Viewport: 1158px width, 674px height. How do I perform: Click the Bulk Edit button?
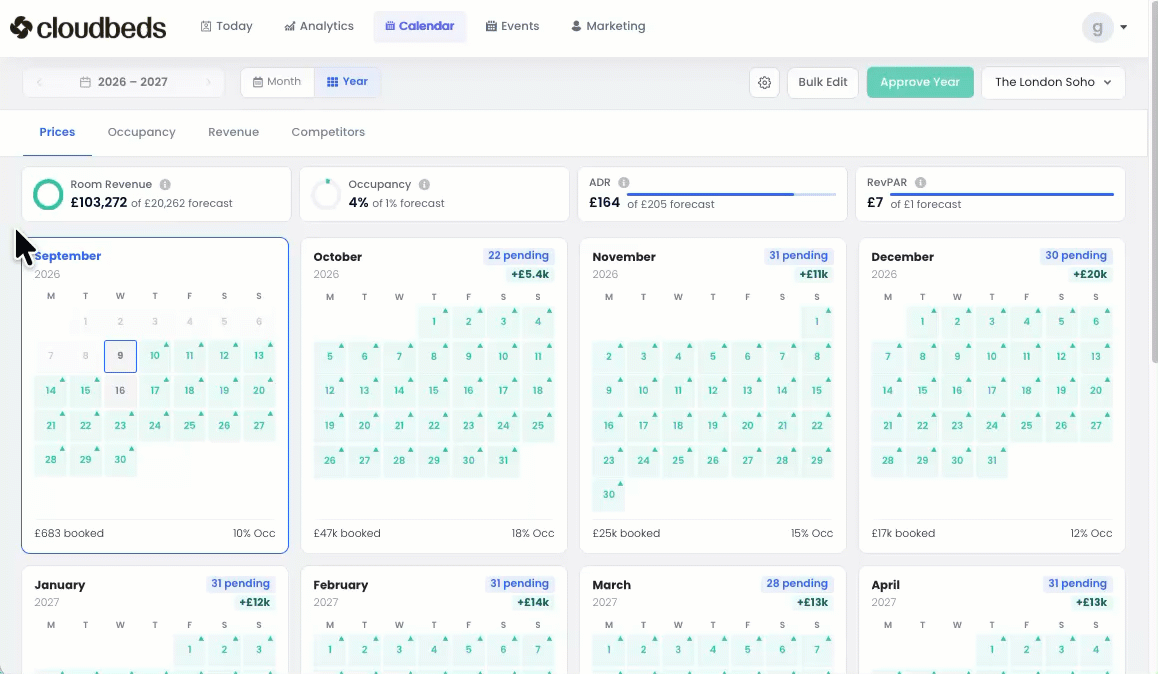click(823, 83)
